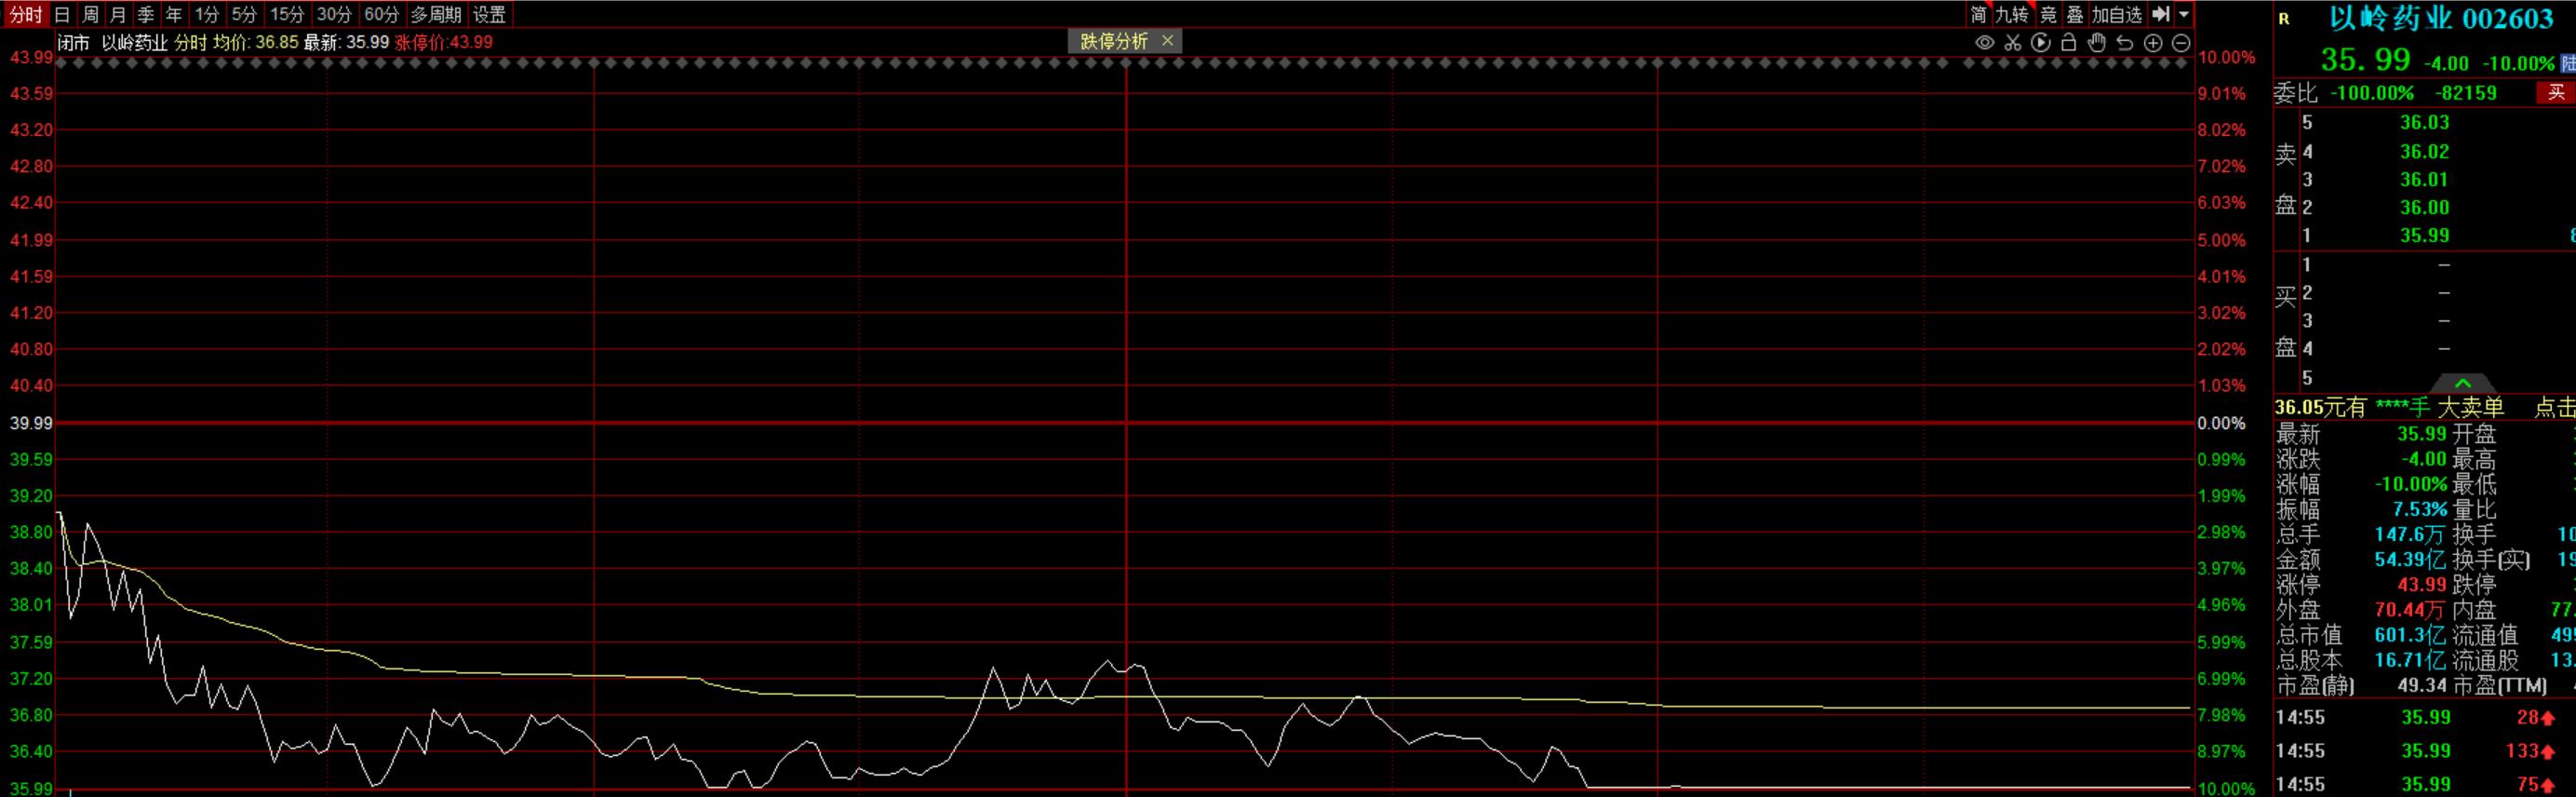2576x797 pixels.
Task: Click the 委比 -100.00% value
Action: (2371, 93)
